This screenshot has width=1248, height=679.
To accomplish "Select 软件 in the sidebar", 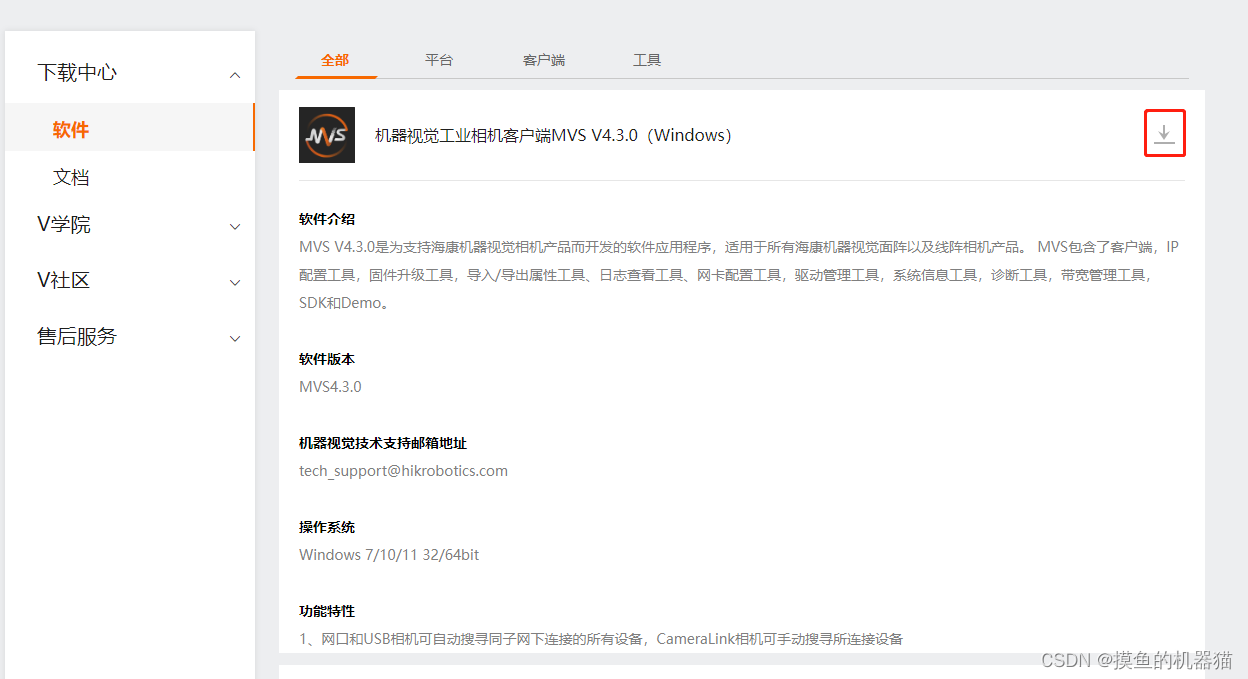I will 130,127.
